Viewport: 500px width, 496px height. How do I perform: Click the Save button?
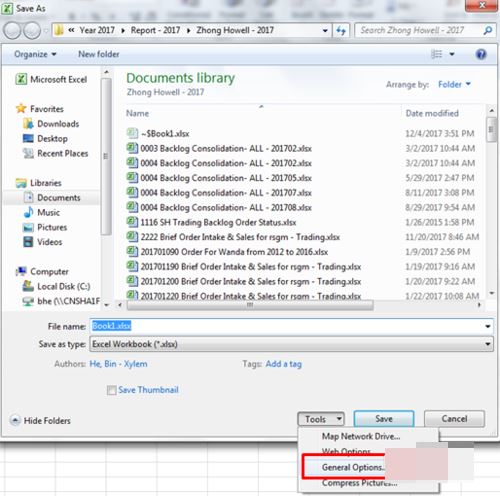384,419
